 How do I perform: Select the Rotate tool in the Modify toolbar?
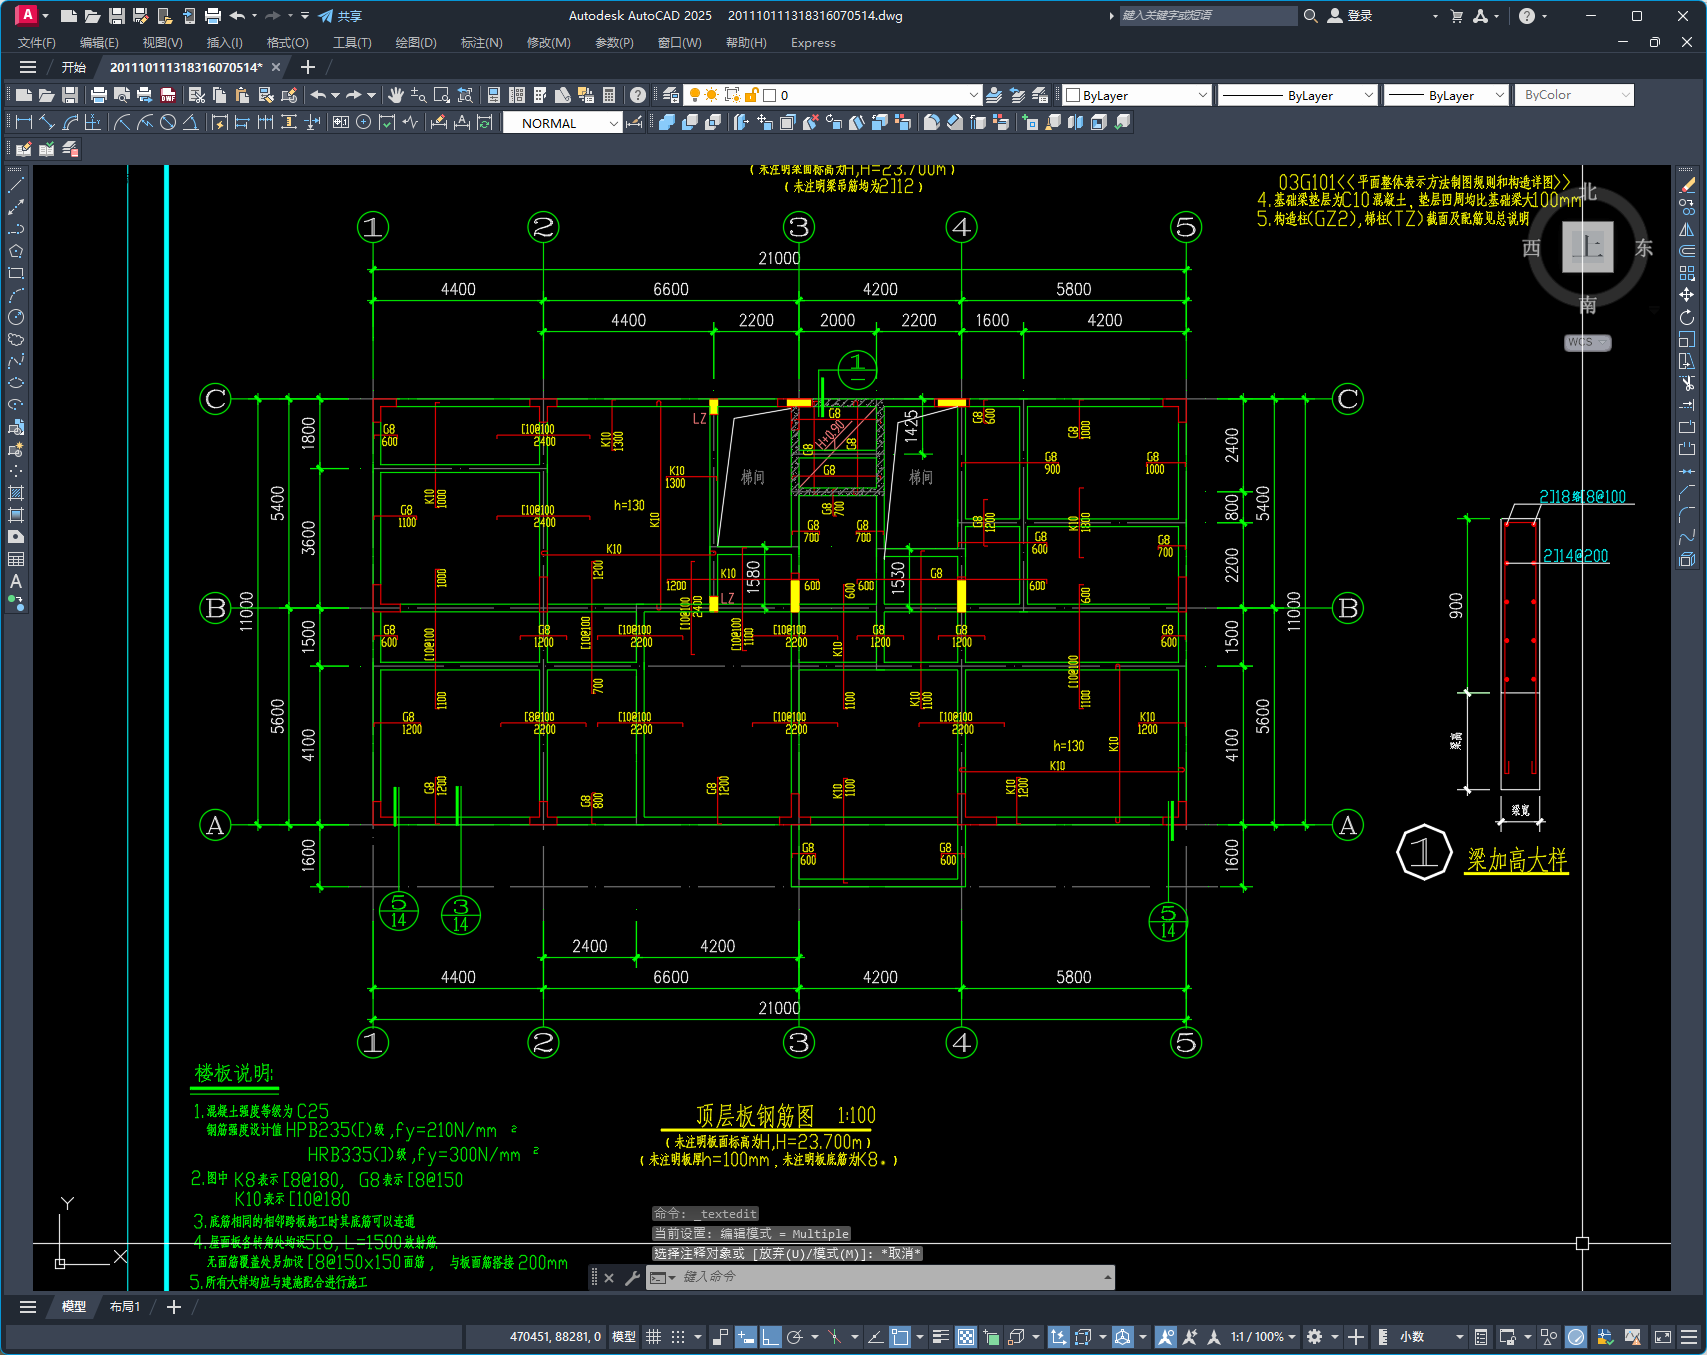[x=1687, y=317]
